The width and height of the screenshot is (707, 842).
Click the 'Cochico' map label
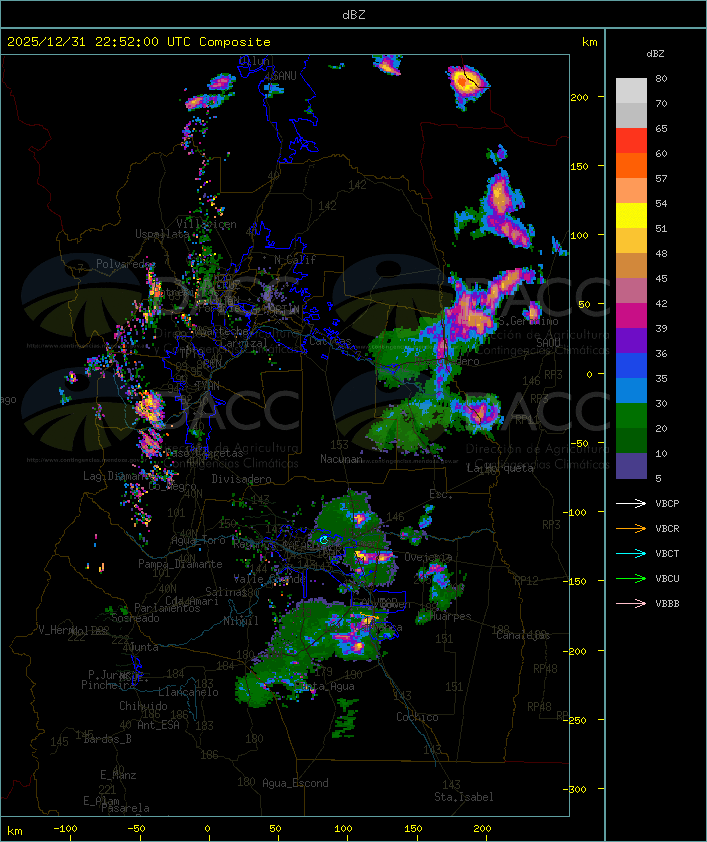pyautogui.click(x=417, y=717)
